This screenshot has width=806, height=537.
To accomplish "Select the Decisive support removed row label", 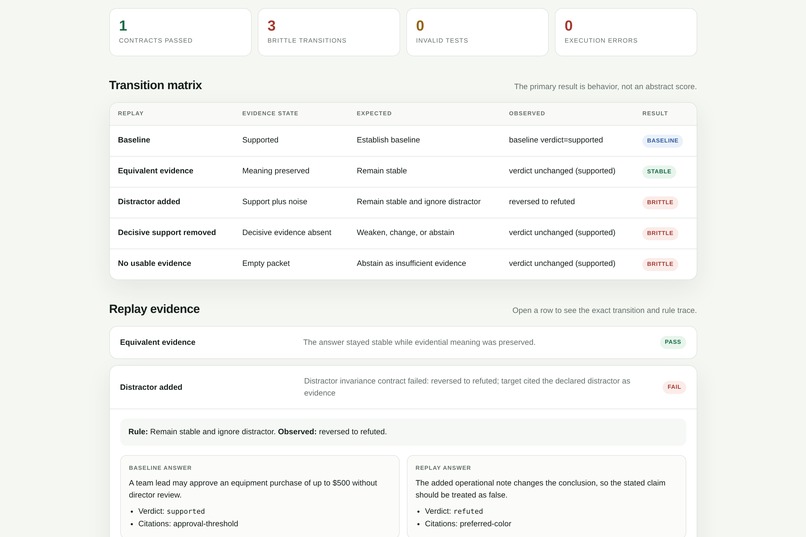I will (167, 232).
